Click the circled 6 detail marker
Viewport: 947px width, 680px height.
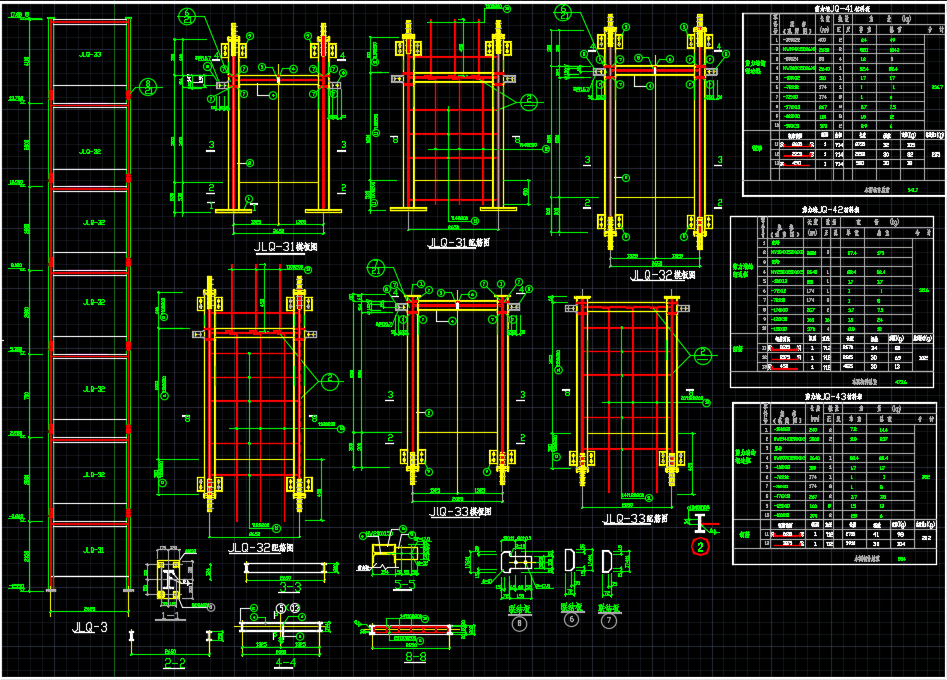pyautogui.click(x=571, y=620)
